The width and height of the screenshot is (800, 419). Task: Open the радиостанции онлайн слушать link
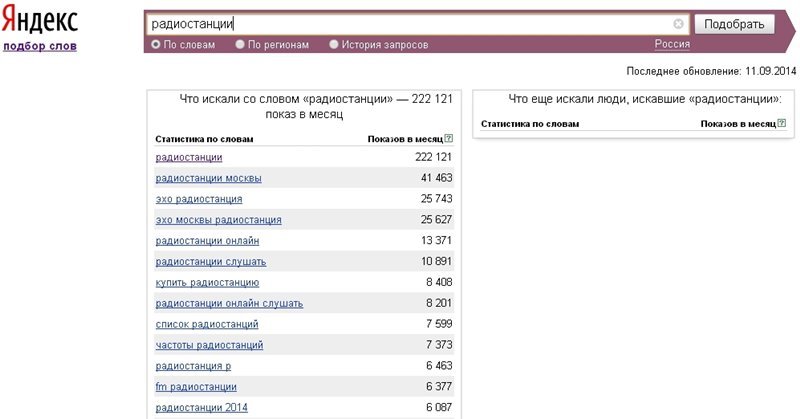tap(229, 303)
